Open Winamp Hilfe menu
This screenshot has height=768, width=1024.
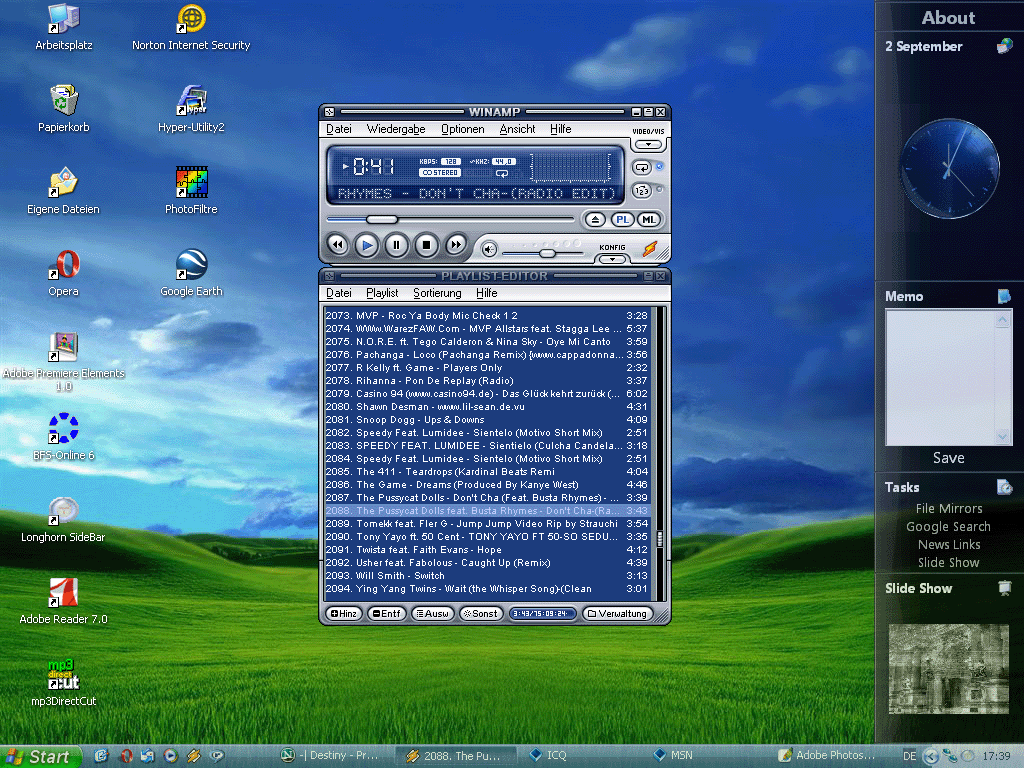coord(560,129)
